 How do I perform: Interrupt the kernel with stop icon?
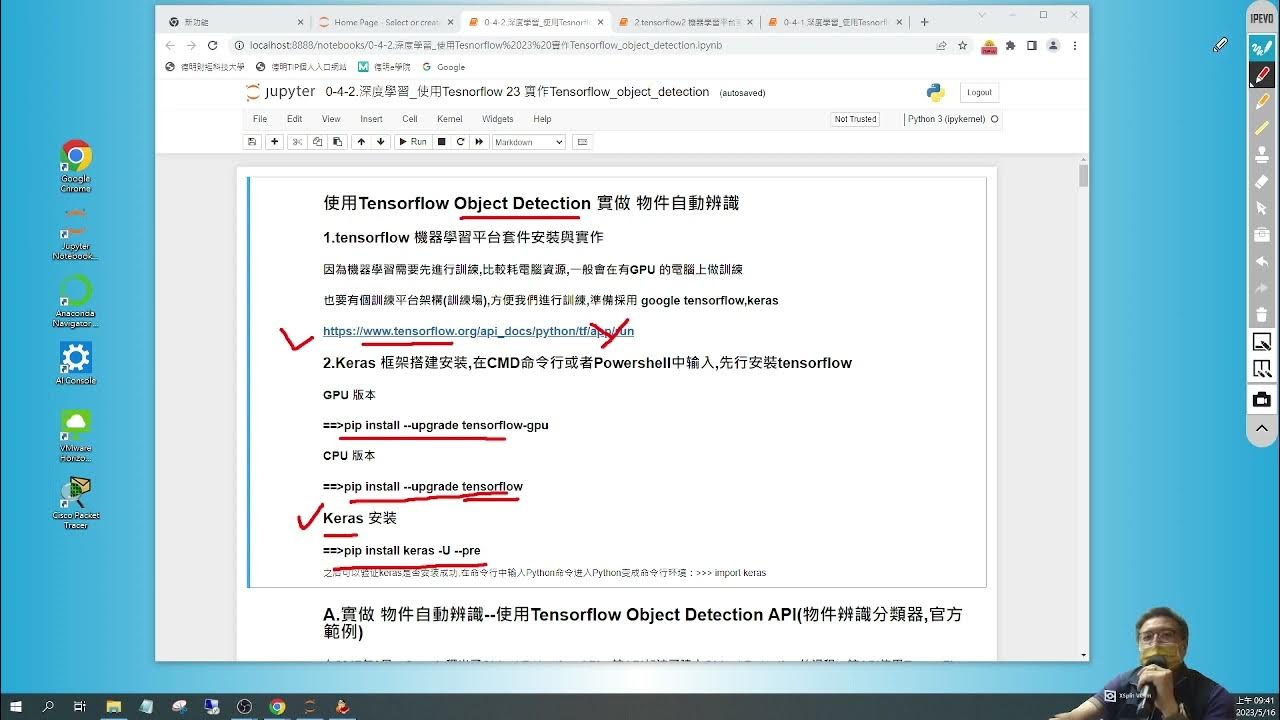tap(441, 142)
